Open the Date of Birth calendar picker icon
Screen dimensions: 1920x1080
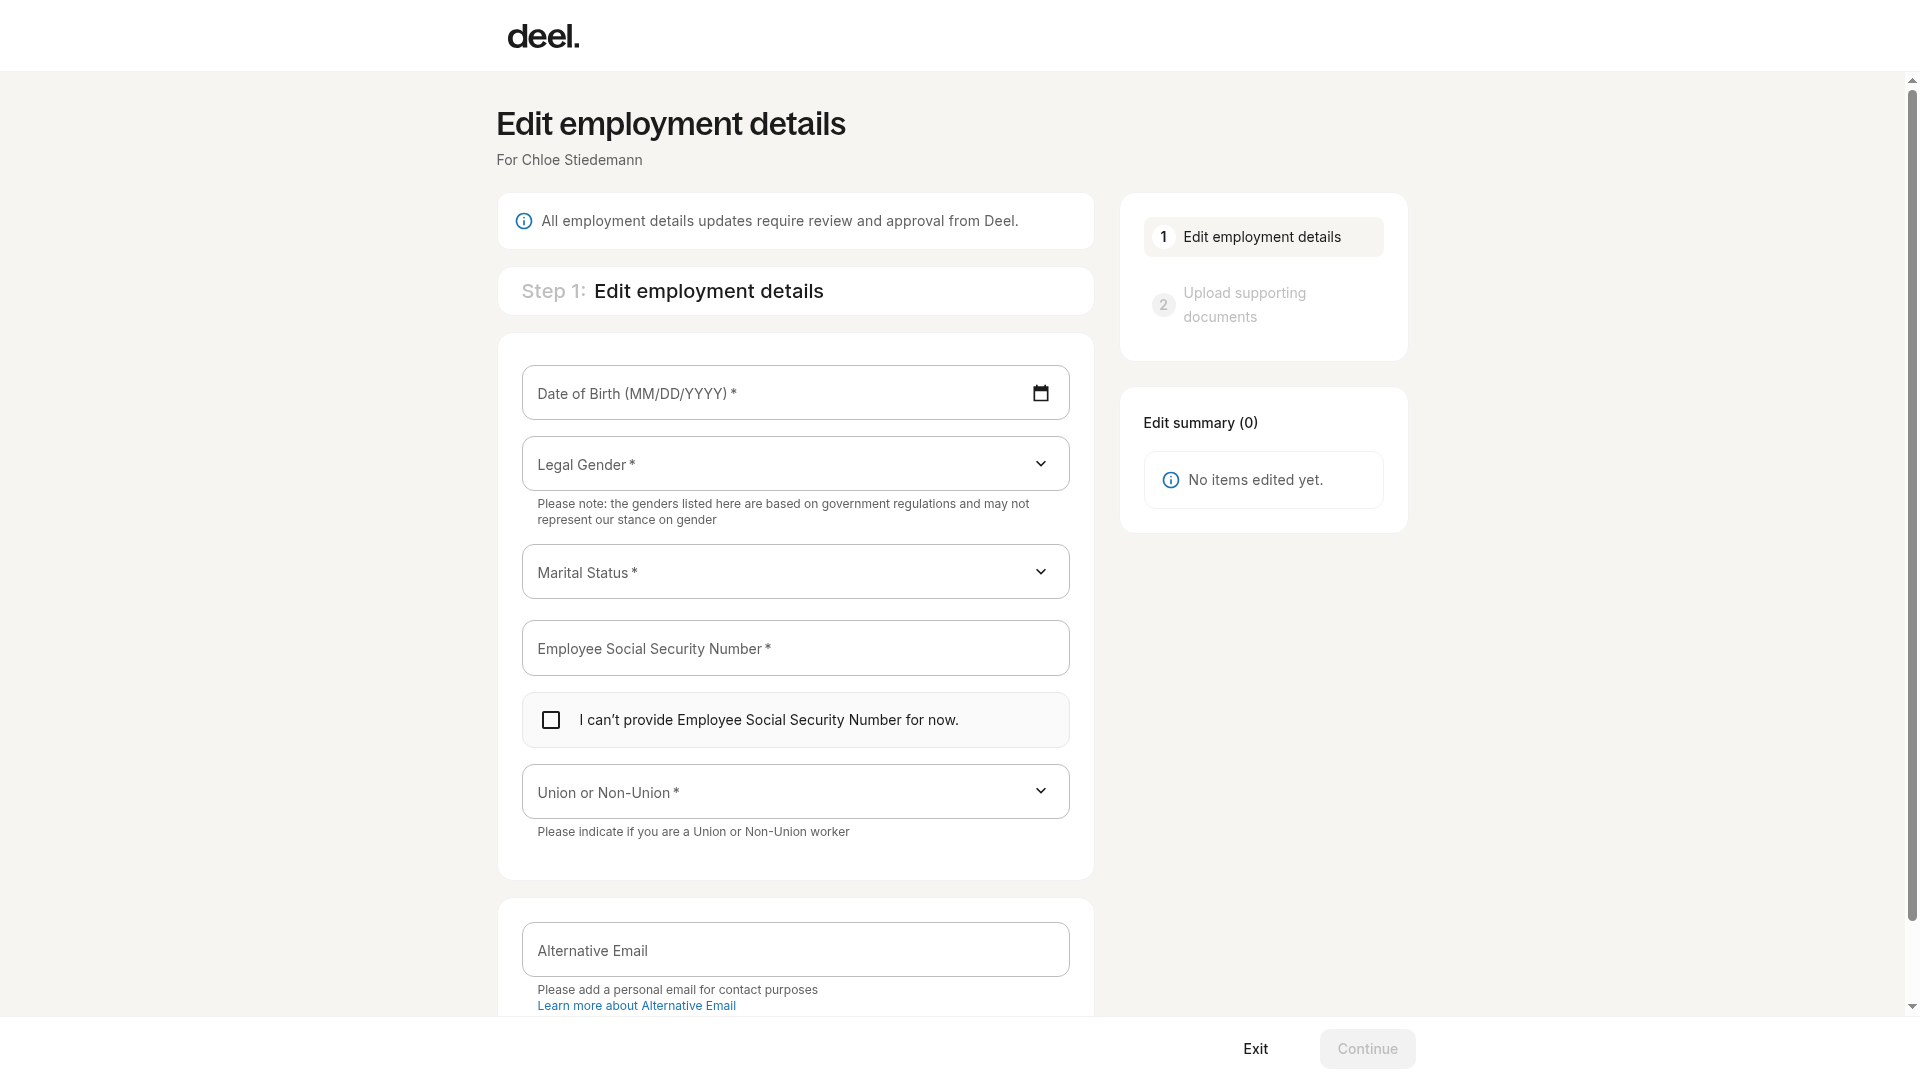pos(1040,393)
